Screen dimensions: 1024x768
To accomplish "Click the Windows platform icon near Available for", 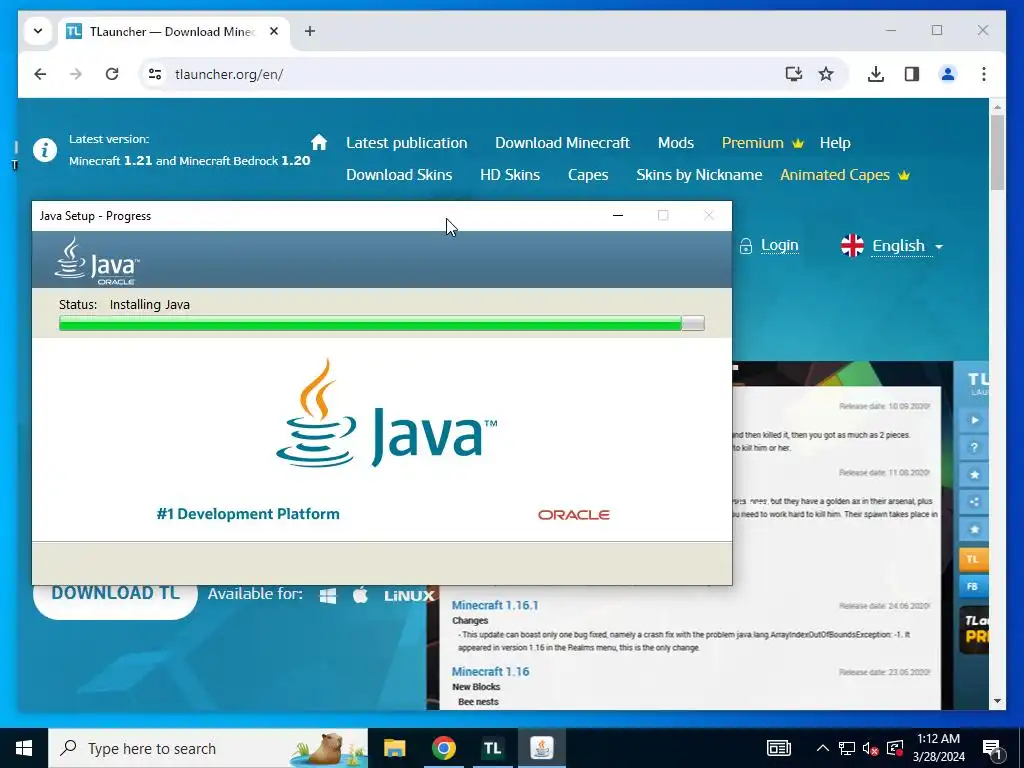I will [x=328, y=595].
